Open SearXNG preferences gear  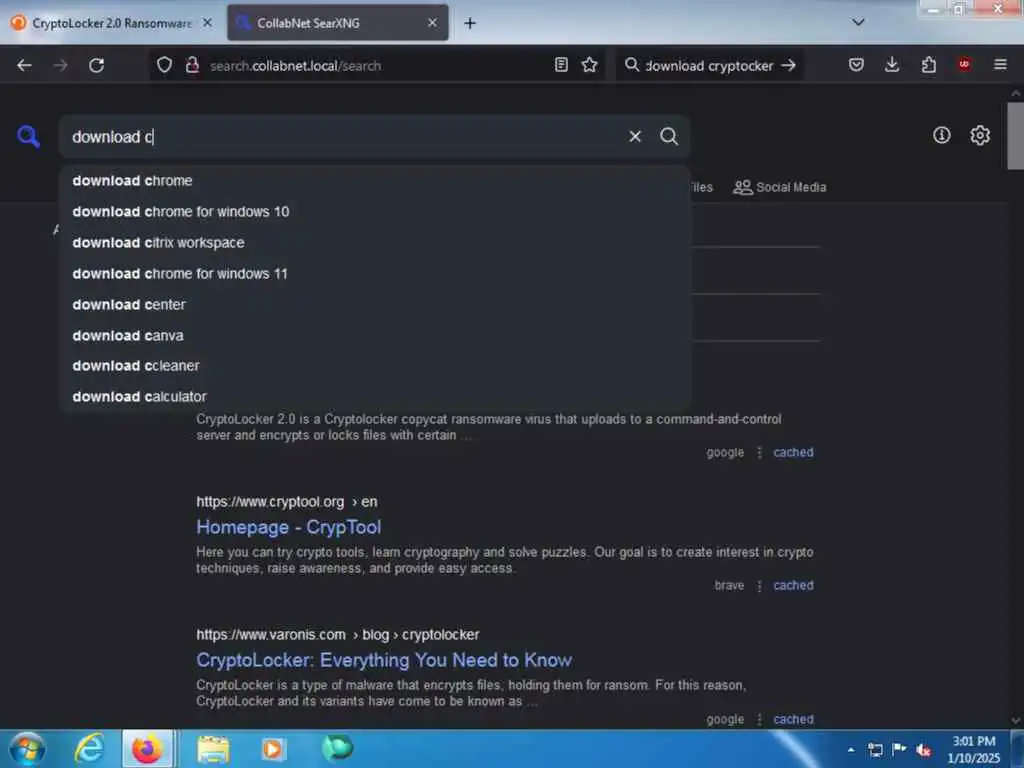click(980, 135)
